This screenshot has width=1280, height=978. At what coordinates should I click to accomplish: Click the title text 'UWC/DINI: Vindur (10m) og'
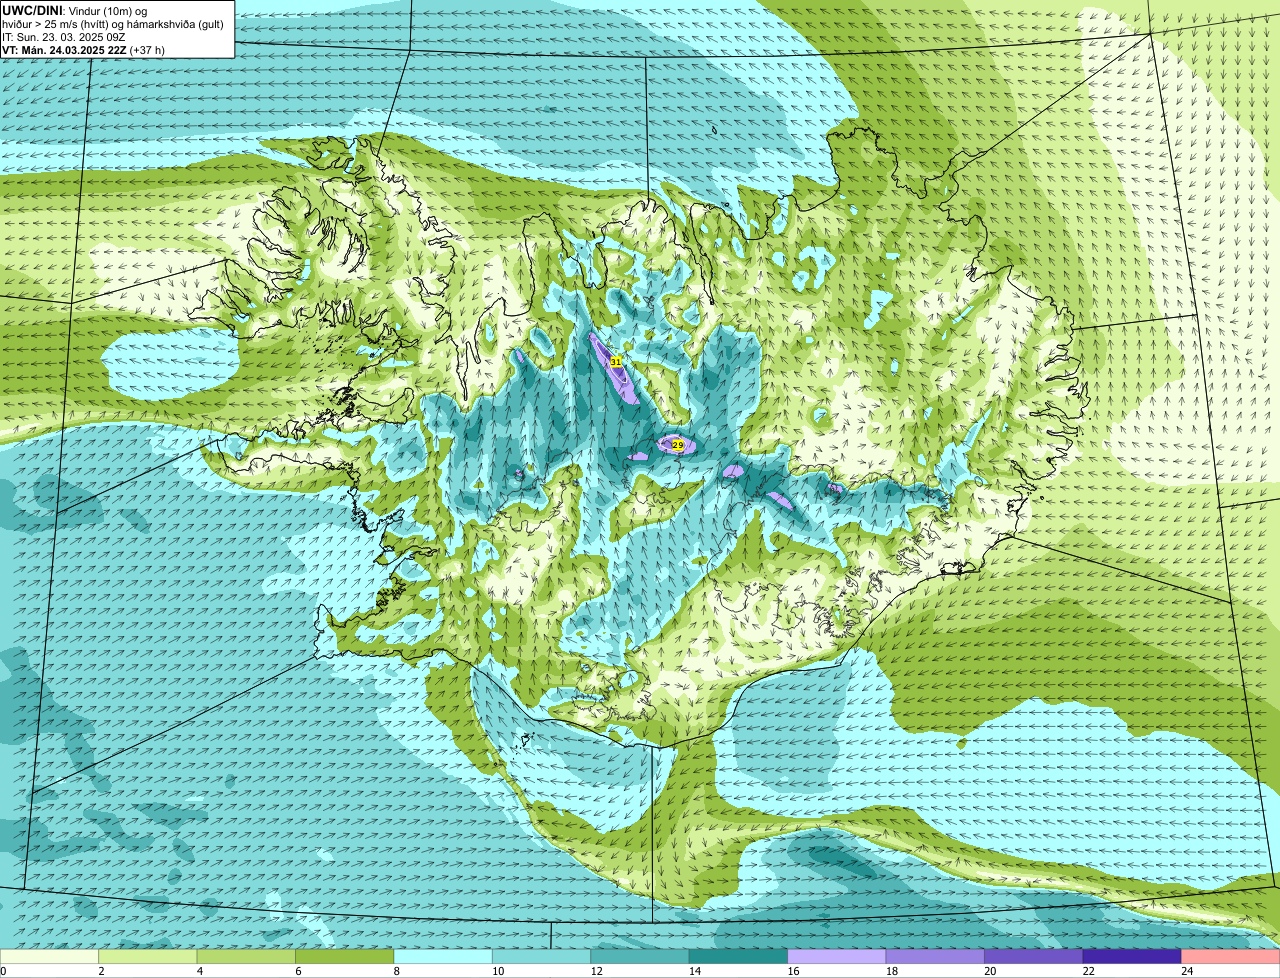[x=75, y=10]
